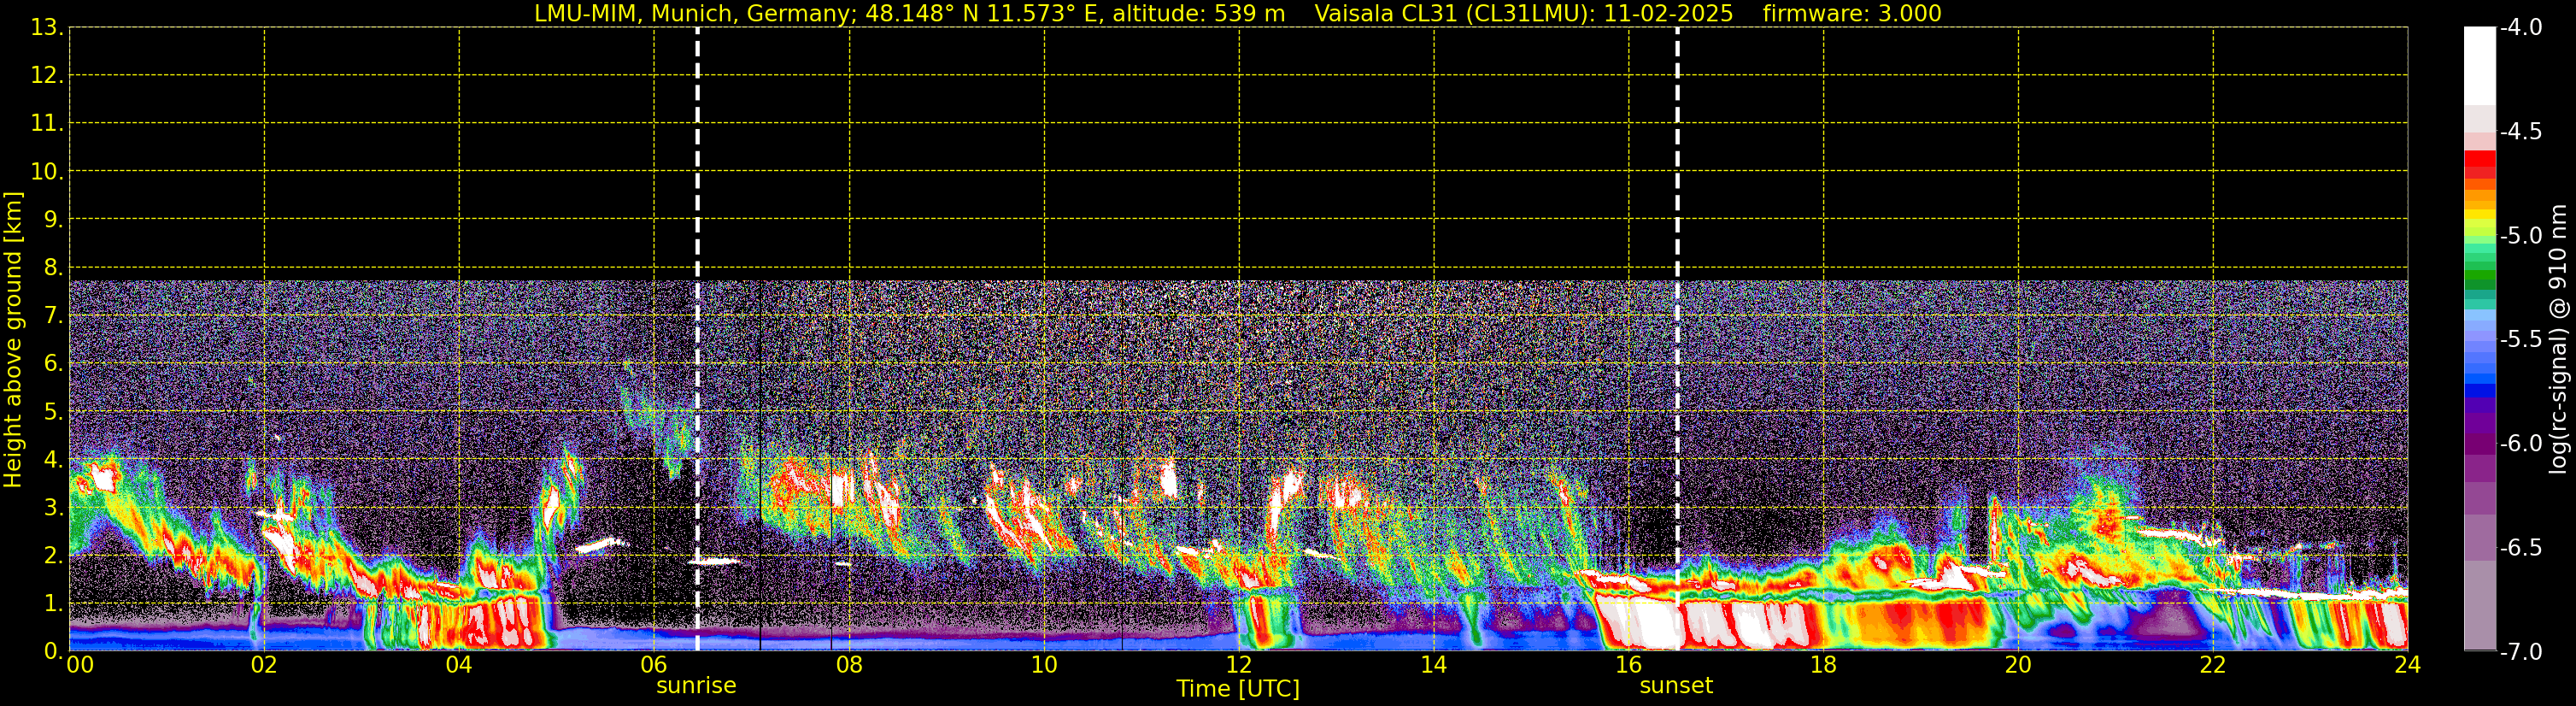Click the colorbar tick label '-4.0'
The width and height of the screenshot is (2576, 706).
pyautogui.click(x=2521, y=28)
